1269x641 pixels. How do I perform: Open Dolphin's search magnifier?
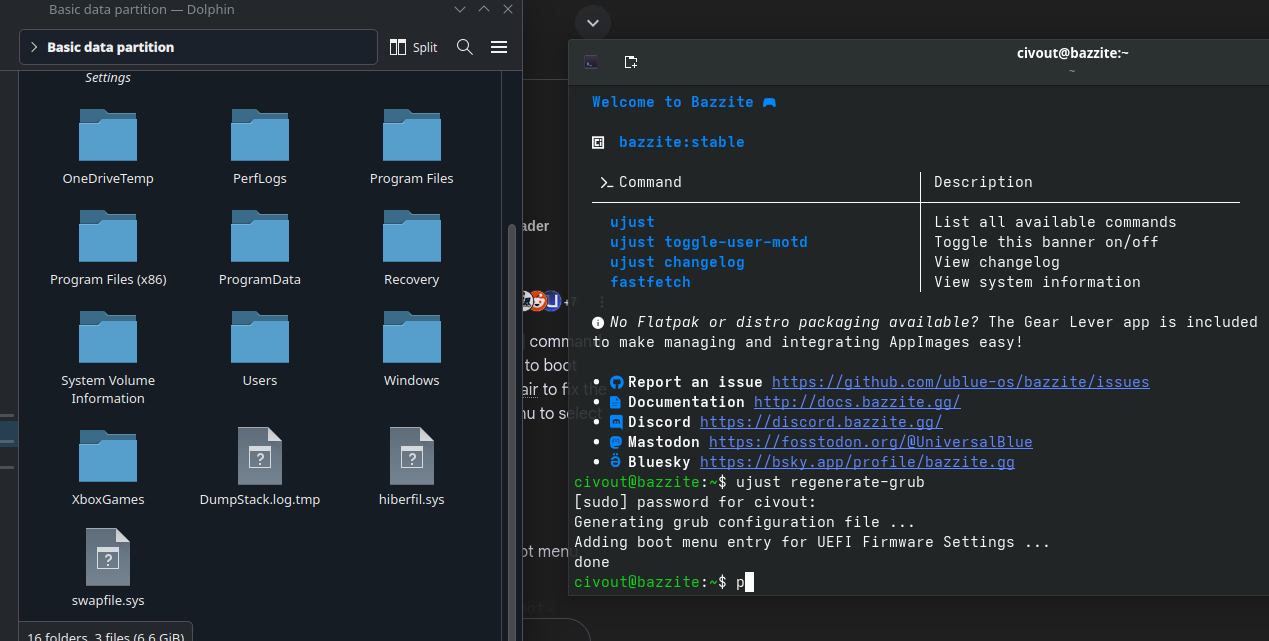pos(464,47)
